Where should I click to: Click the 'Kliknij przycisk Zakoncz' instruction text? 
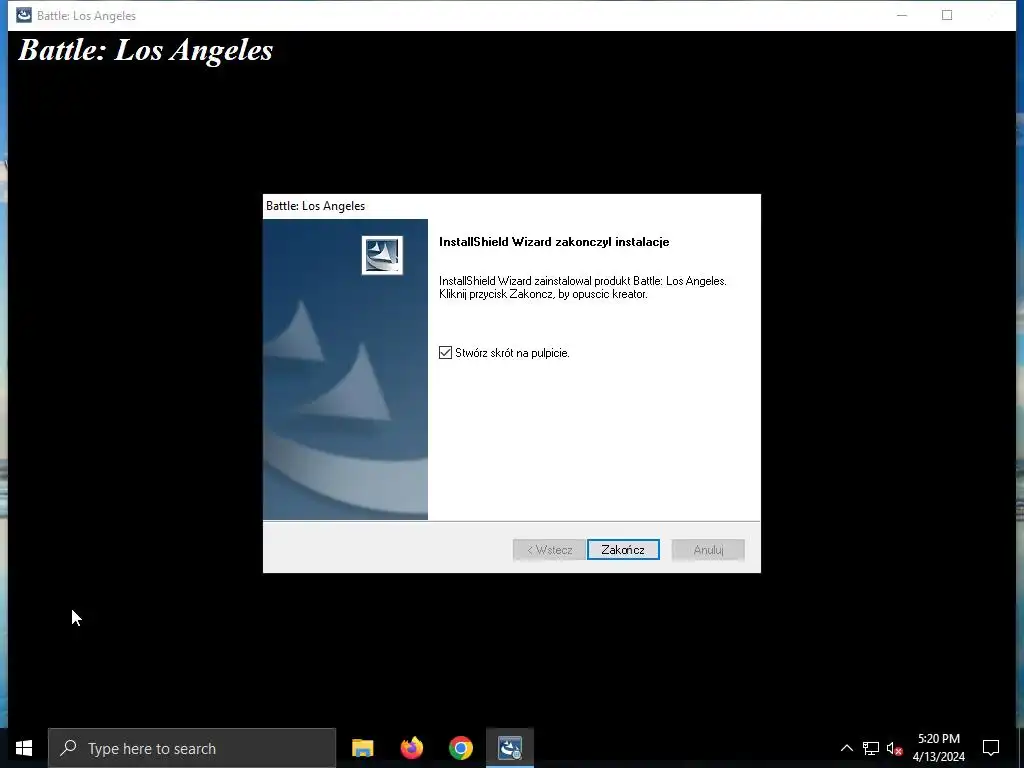[543, 294]
